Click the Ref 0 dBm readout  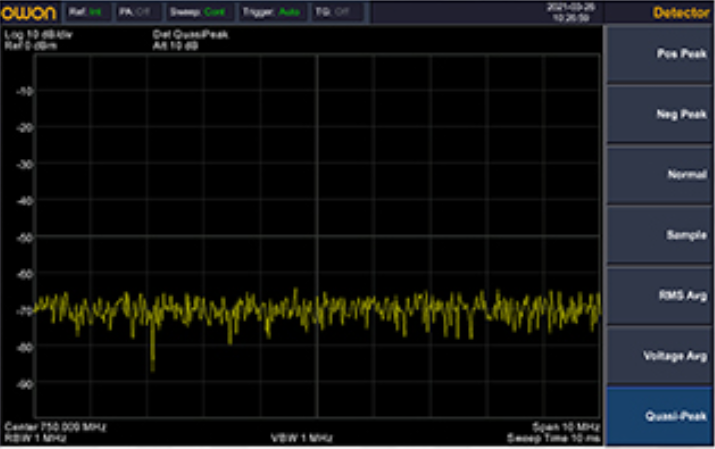point(31,46)
